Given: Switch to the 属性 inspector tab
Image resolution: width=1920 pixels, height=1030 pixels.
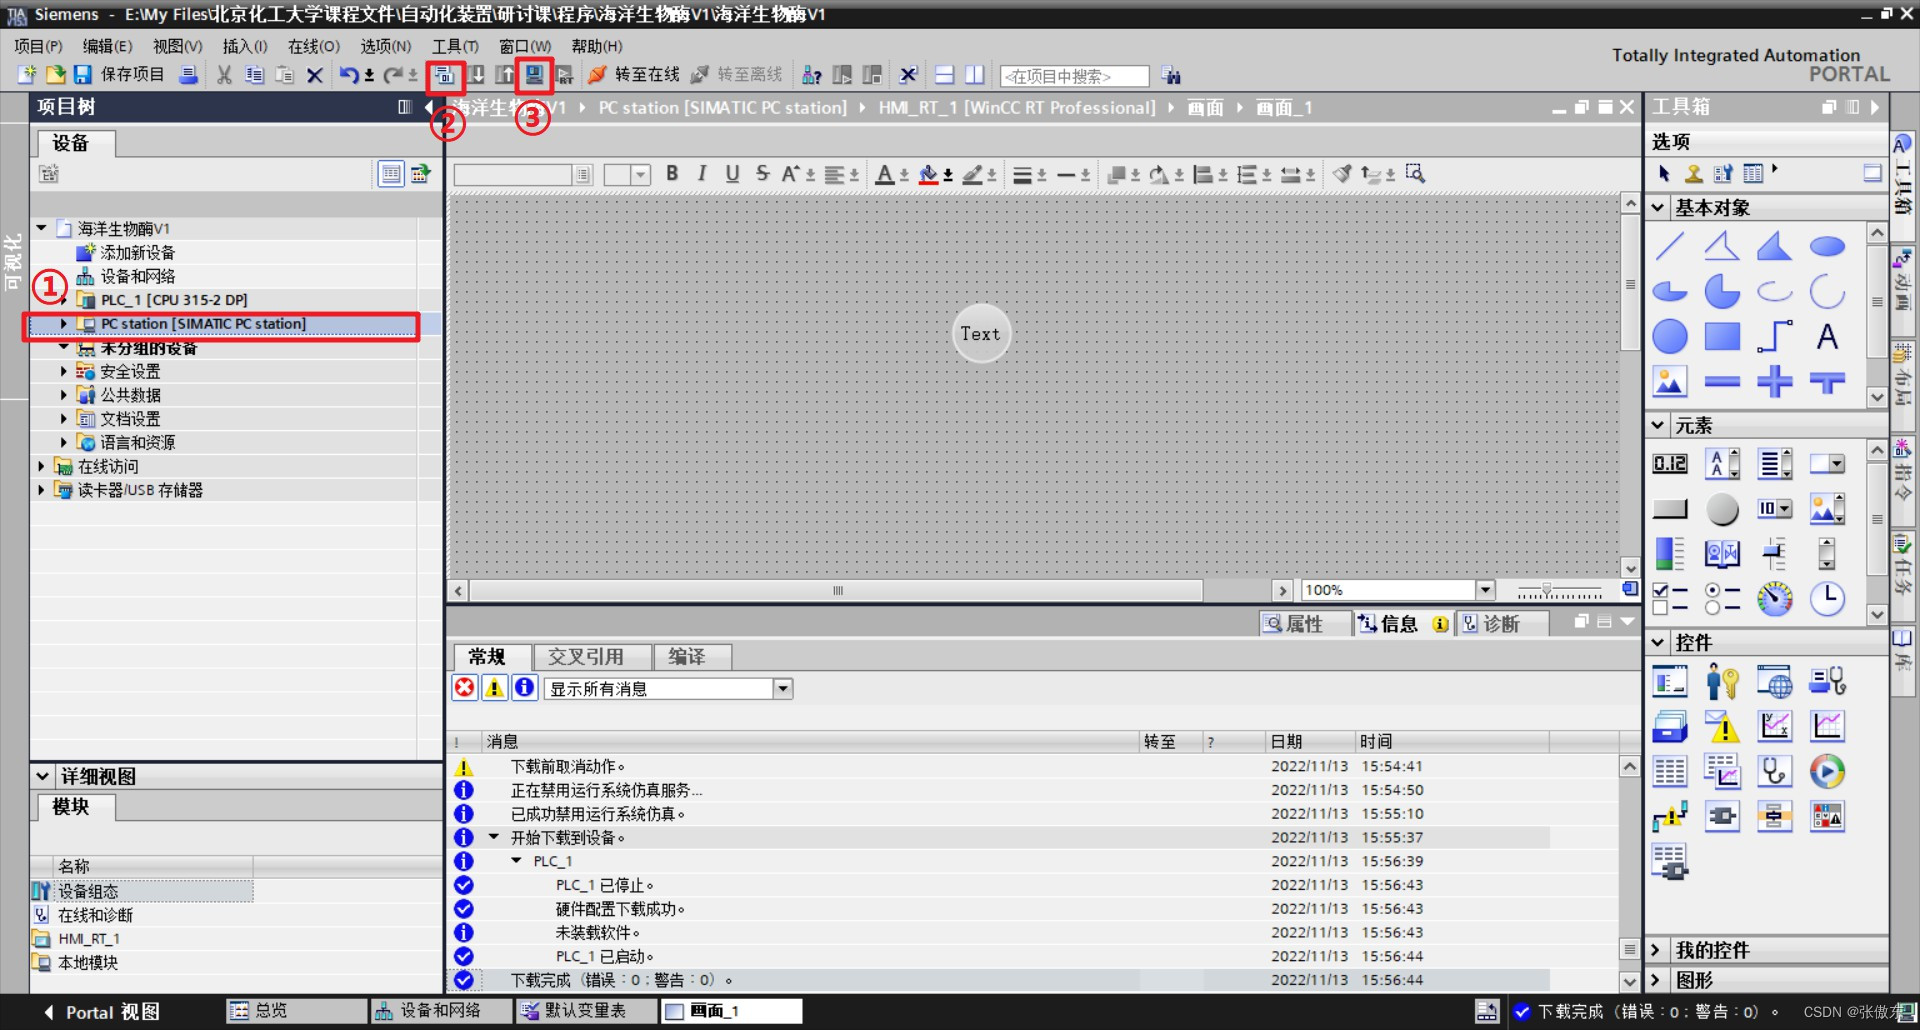Looking at the screenshot, I should [1304, 623].
